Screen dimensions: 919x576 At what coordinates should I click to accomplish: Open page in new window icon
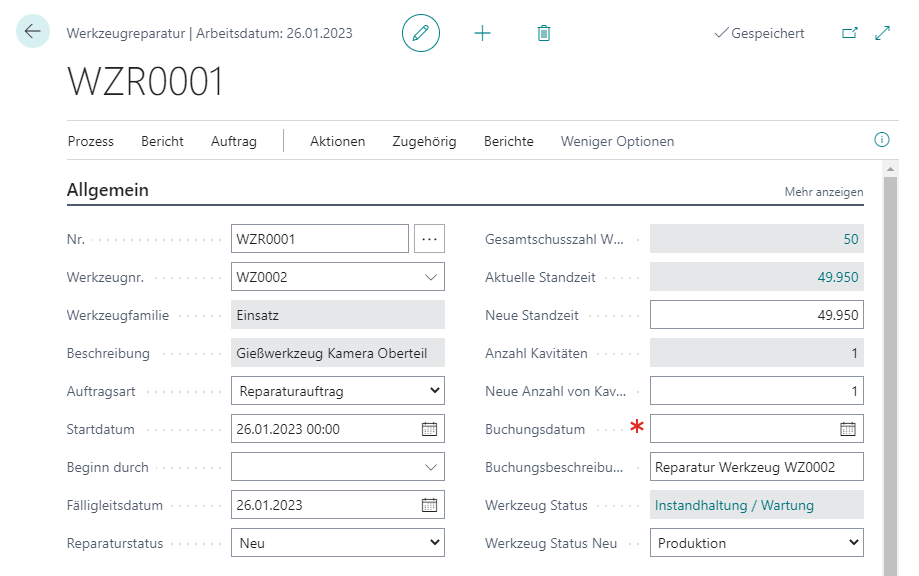coord(849,33)
